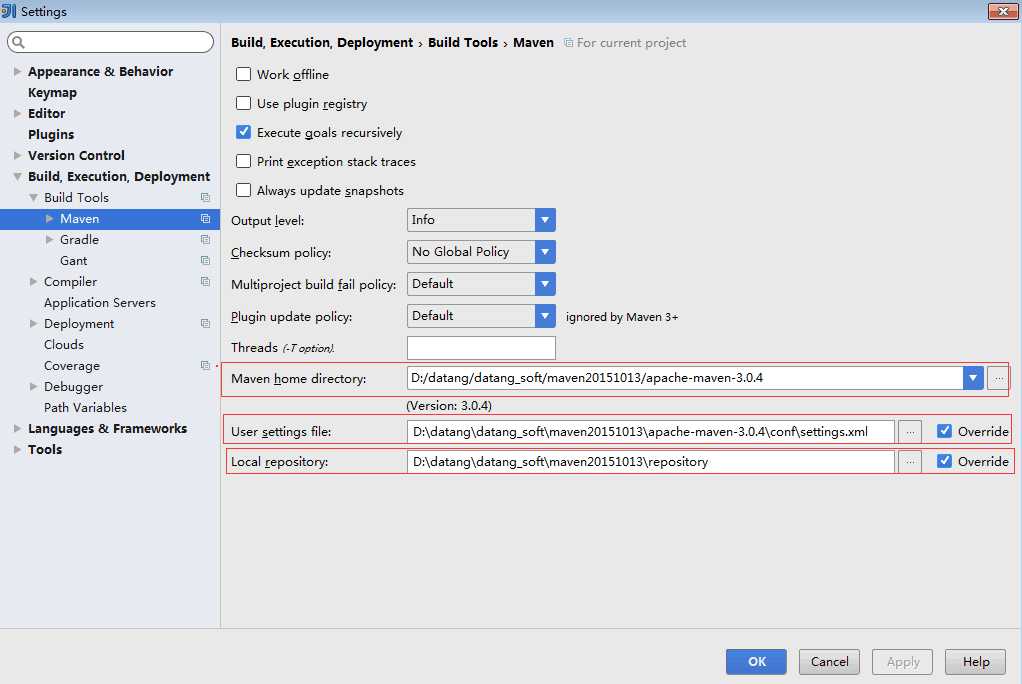This screenshot has width=1022, height=684.
Task: Click project-level icon beside Compiler
Action: [205, 282]
